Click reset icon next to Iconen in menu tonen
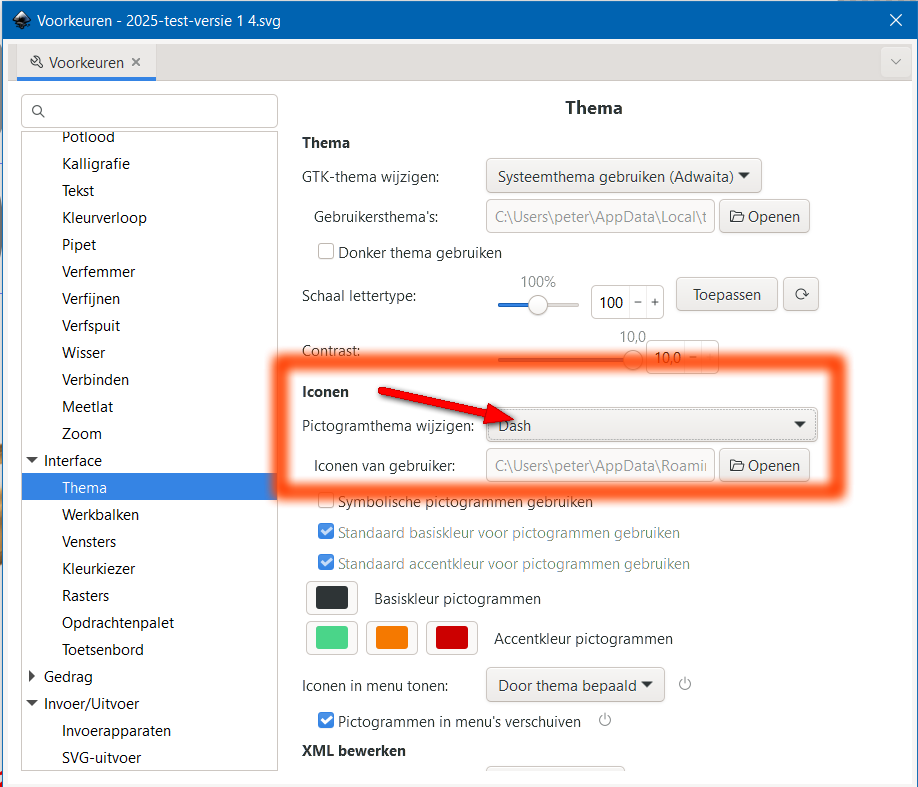Screen dimensions: 918x787 (685, 685)
